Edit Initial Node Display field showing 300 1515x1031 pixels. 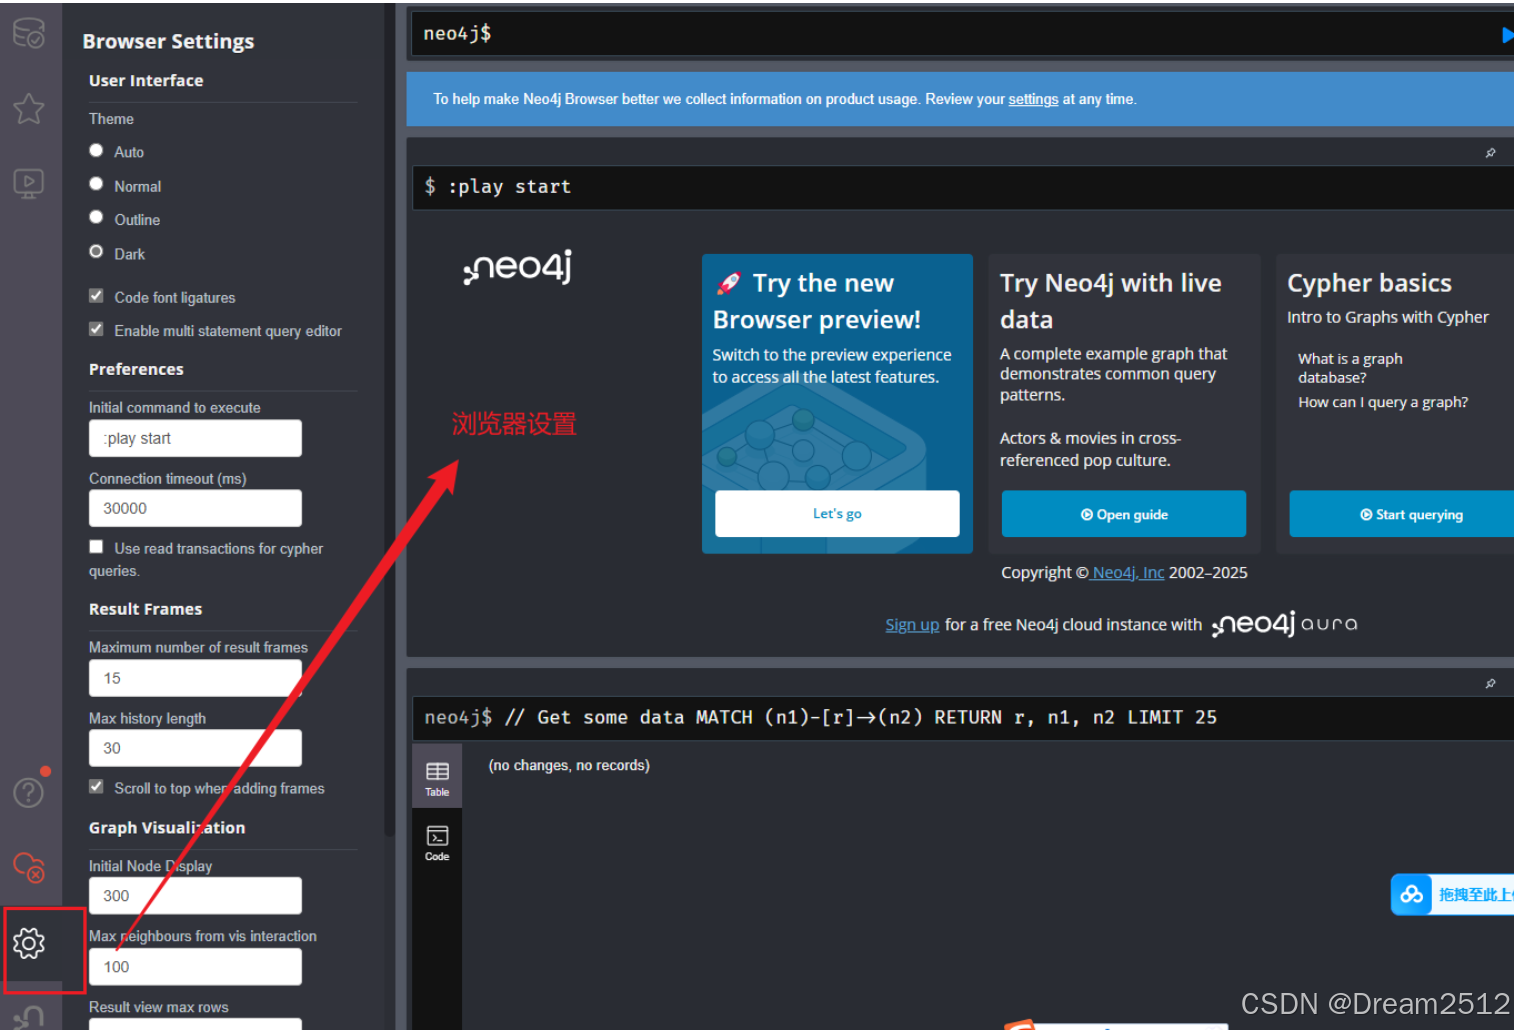click(195, 896)
